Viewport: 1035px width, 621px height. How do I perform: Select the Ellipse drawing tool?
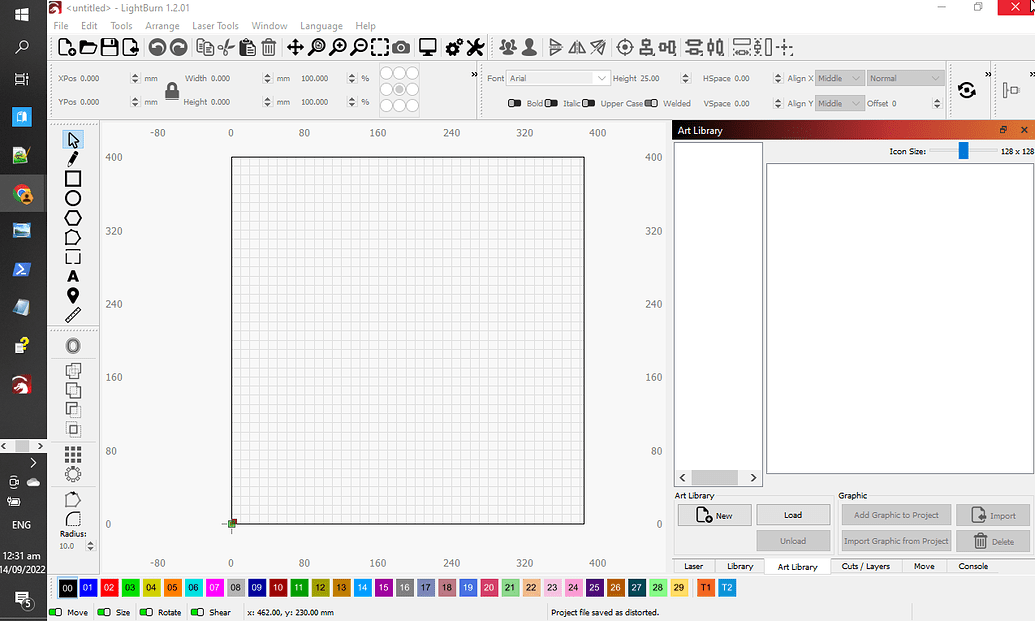click(72, 198)
